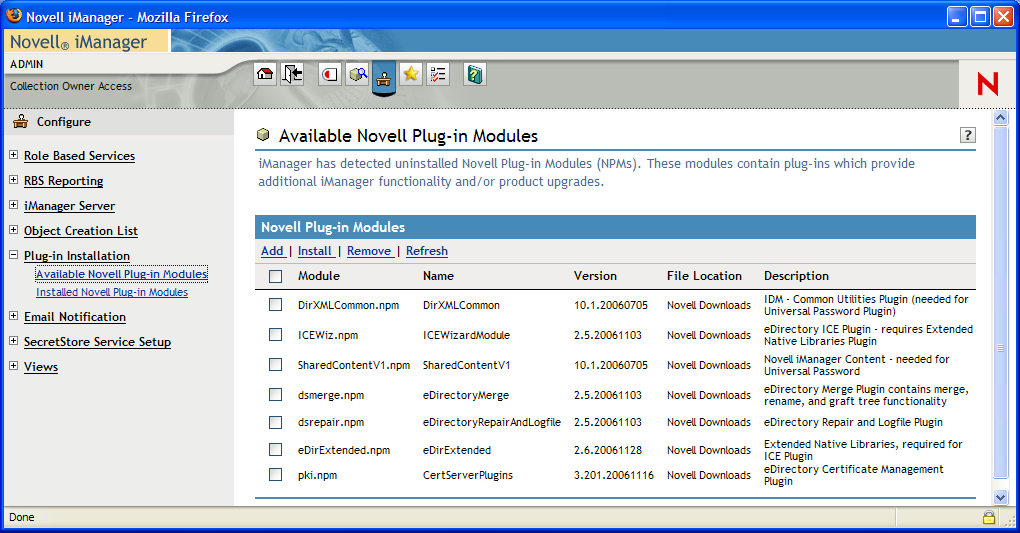Click the Version column header
Viewport: 1020px width, 533px height.
(595, 276)
